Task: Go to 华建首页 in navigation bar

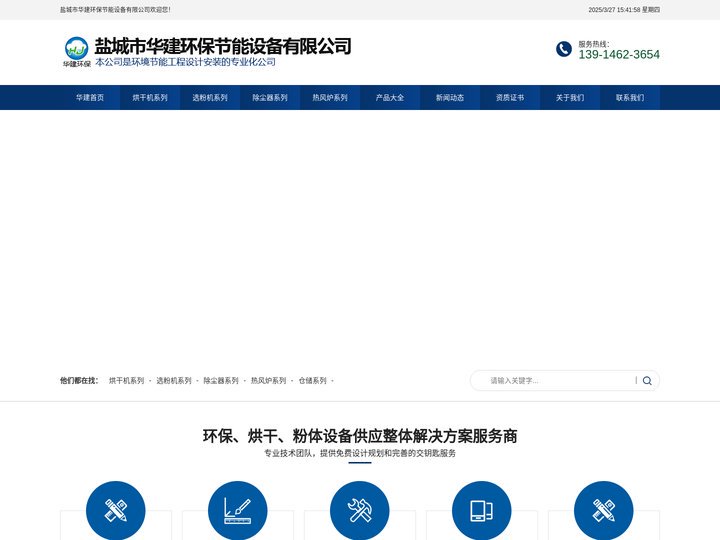Action: [90, 97]
